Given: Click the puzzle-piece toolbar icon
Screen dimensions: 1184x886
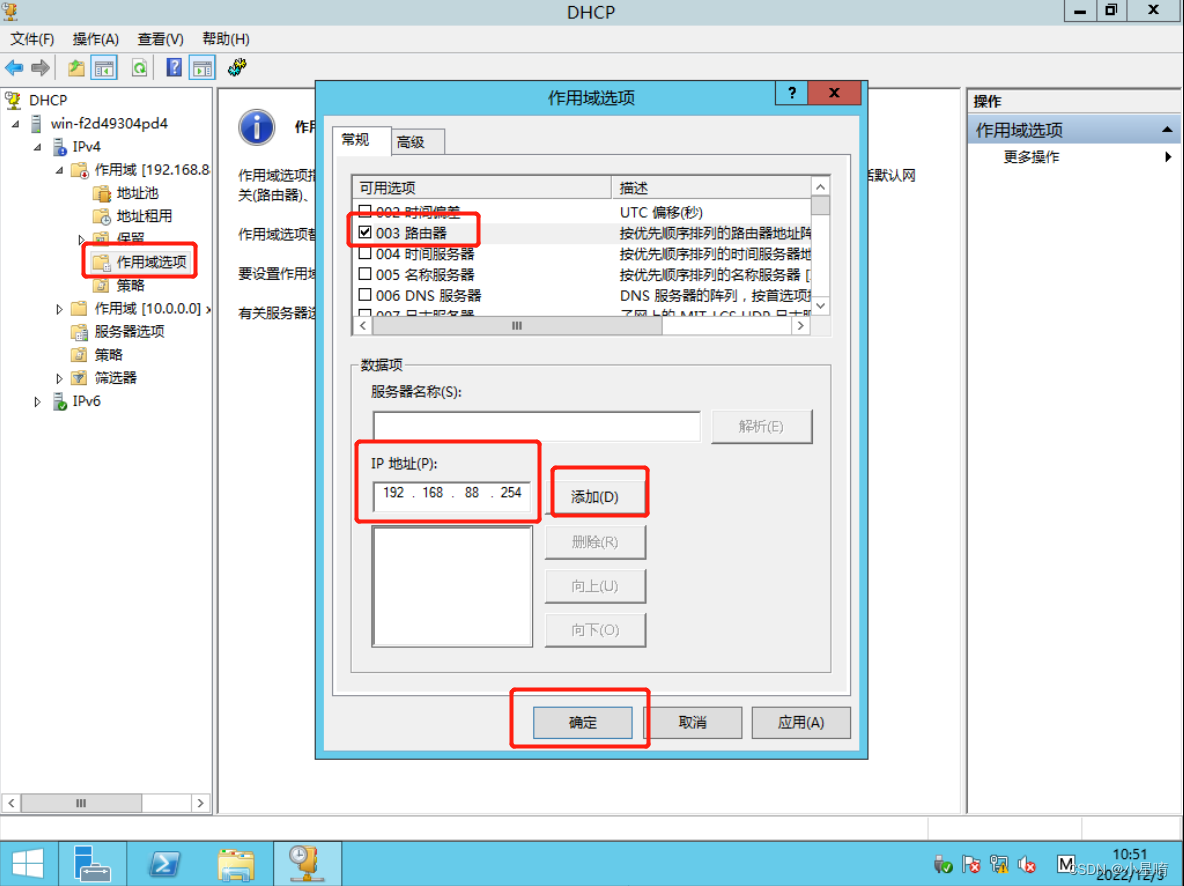Looking at the screenshot, I should (236, 68).
